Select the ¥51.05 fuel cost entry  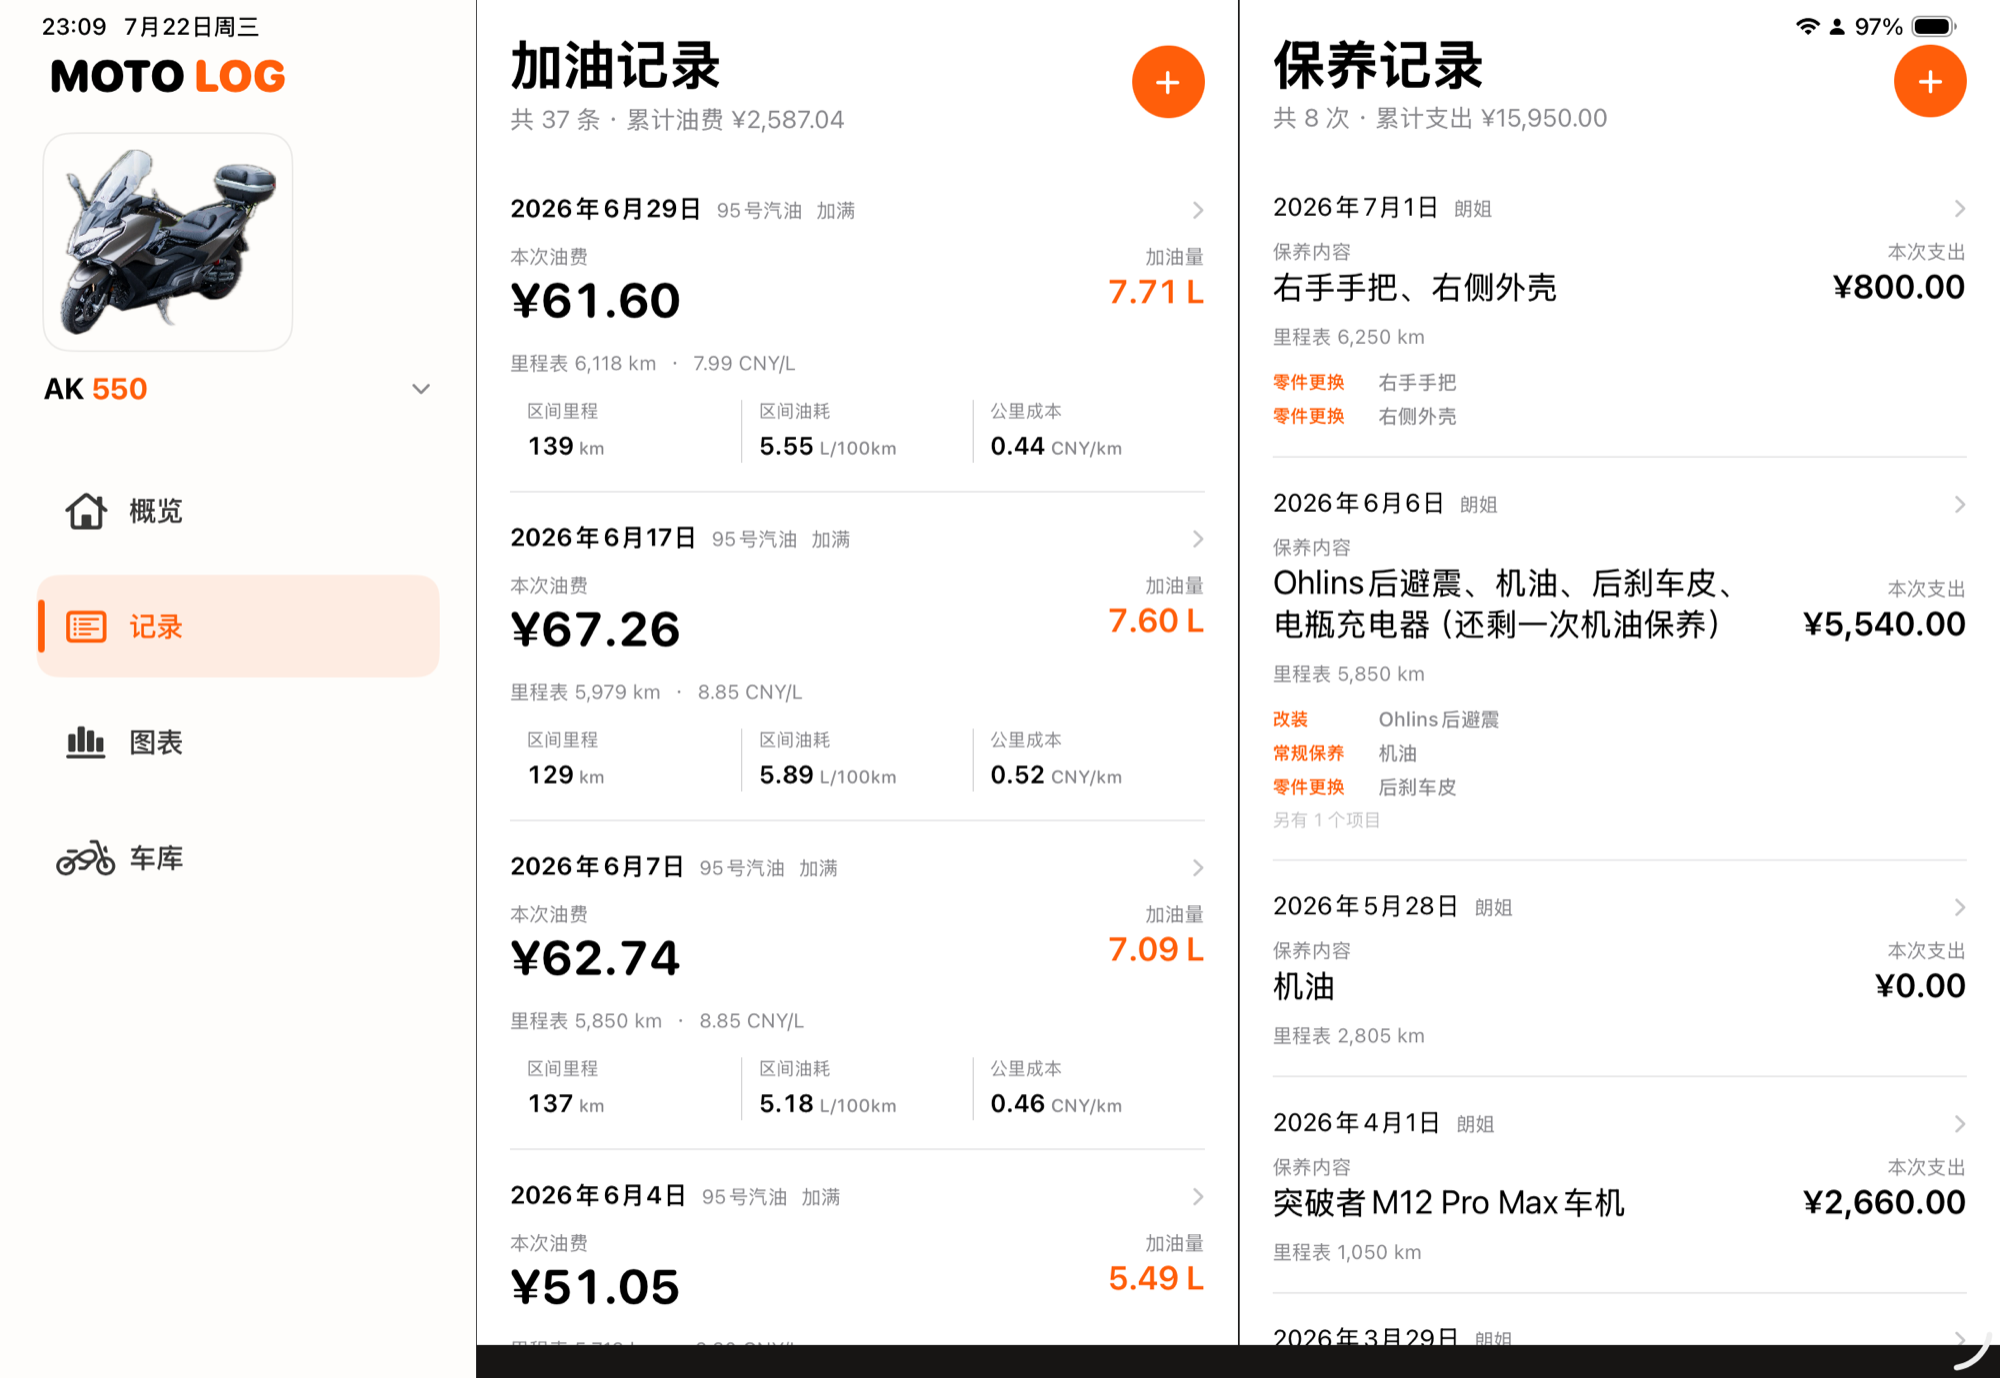coord(596,1288)
